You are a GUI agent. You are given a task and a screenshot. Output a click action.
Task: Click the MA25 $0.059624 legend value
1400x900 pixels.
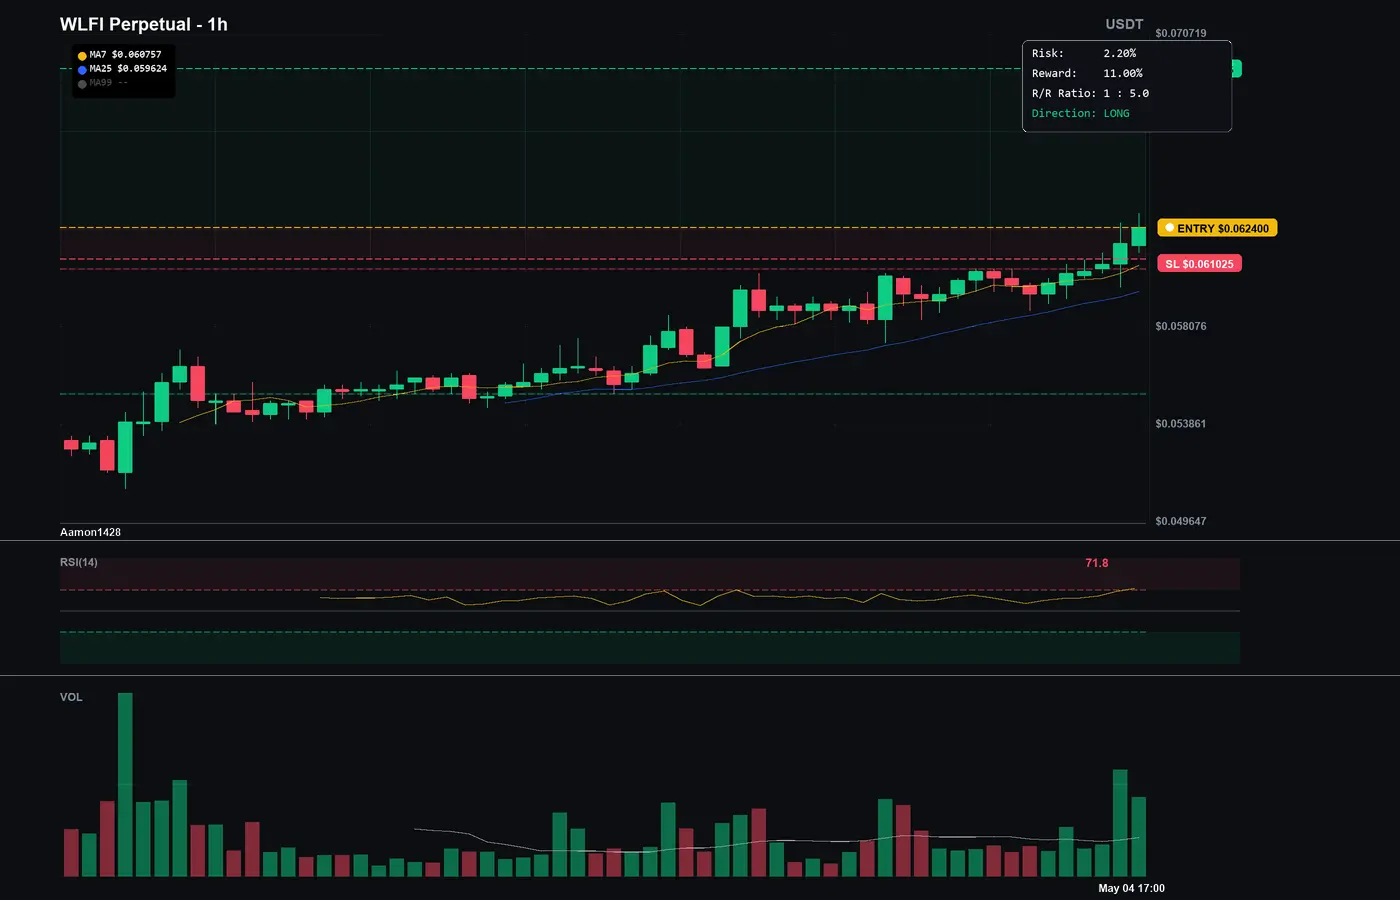[128, 69]
